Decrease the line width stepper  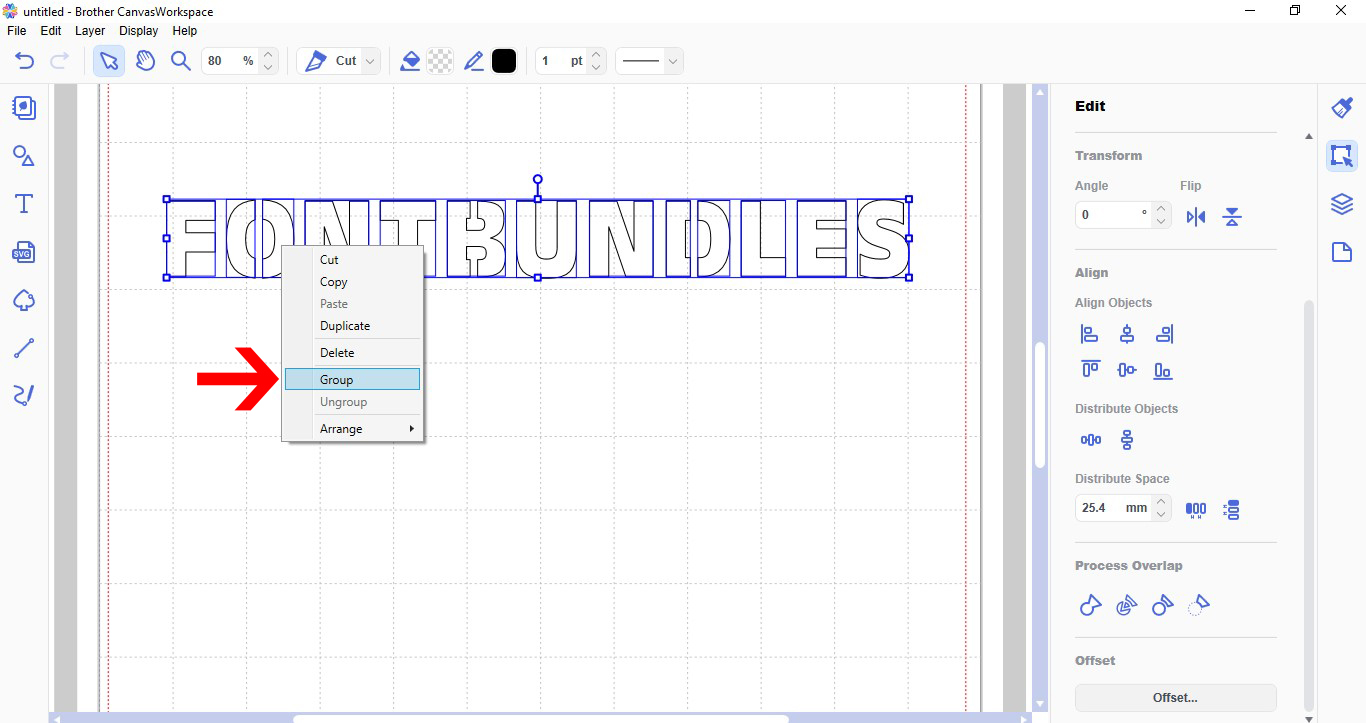point(596,67)
